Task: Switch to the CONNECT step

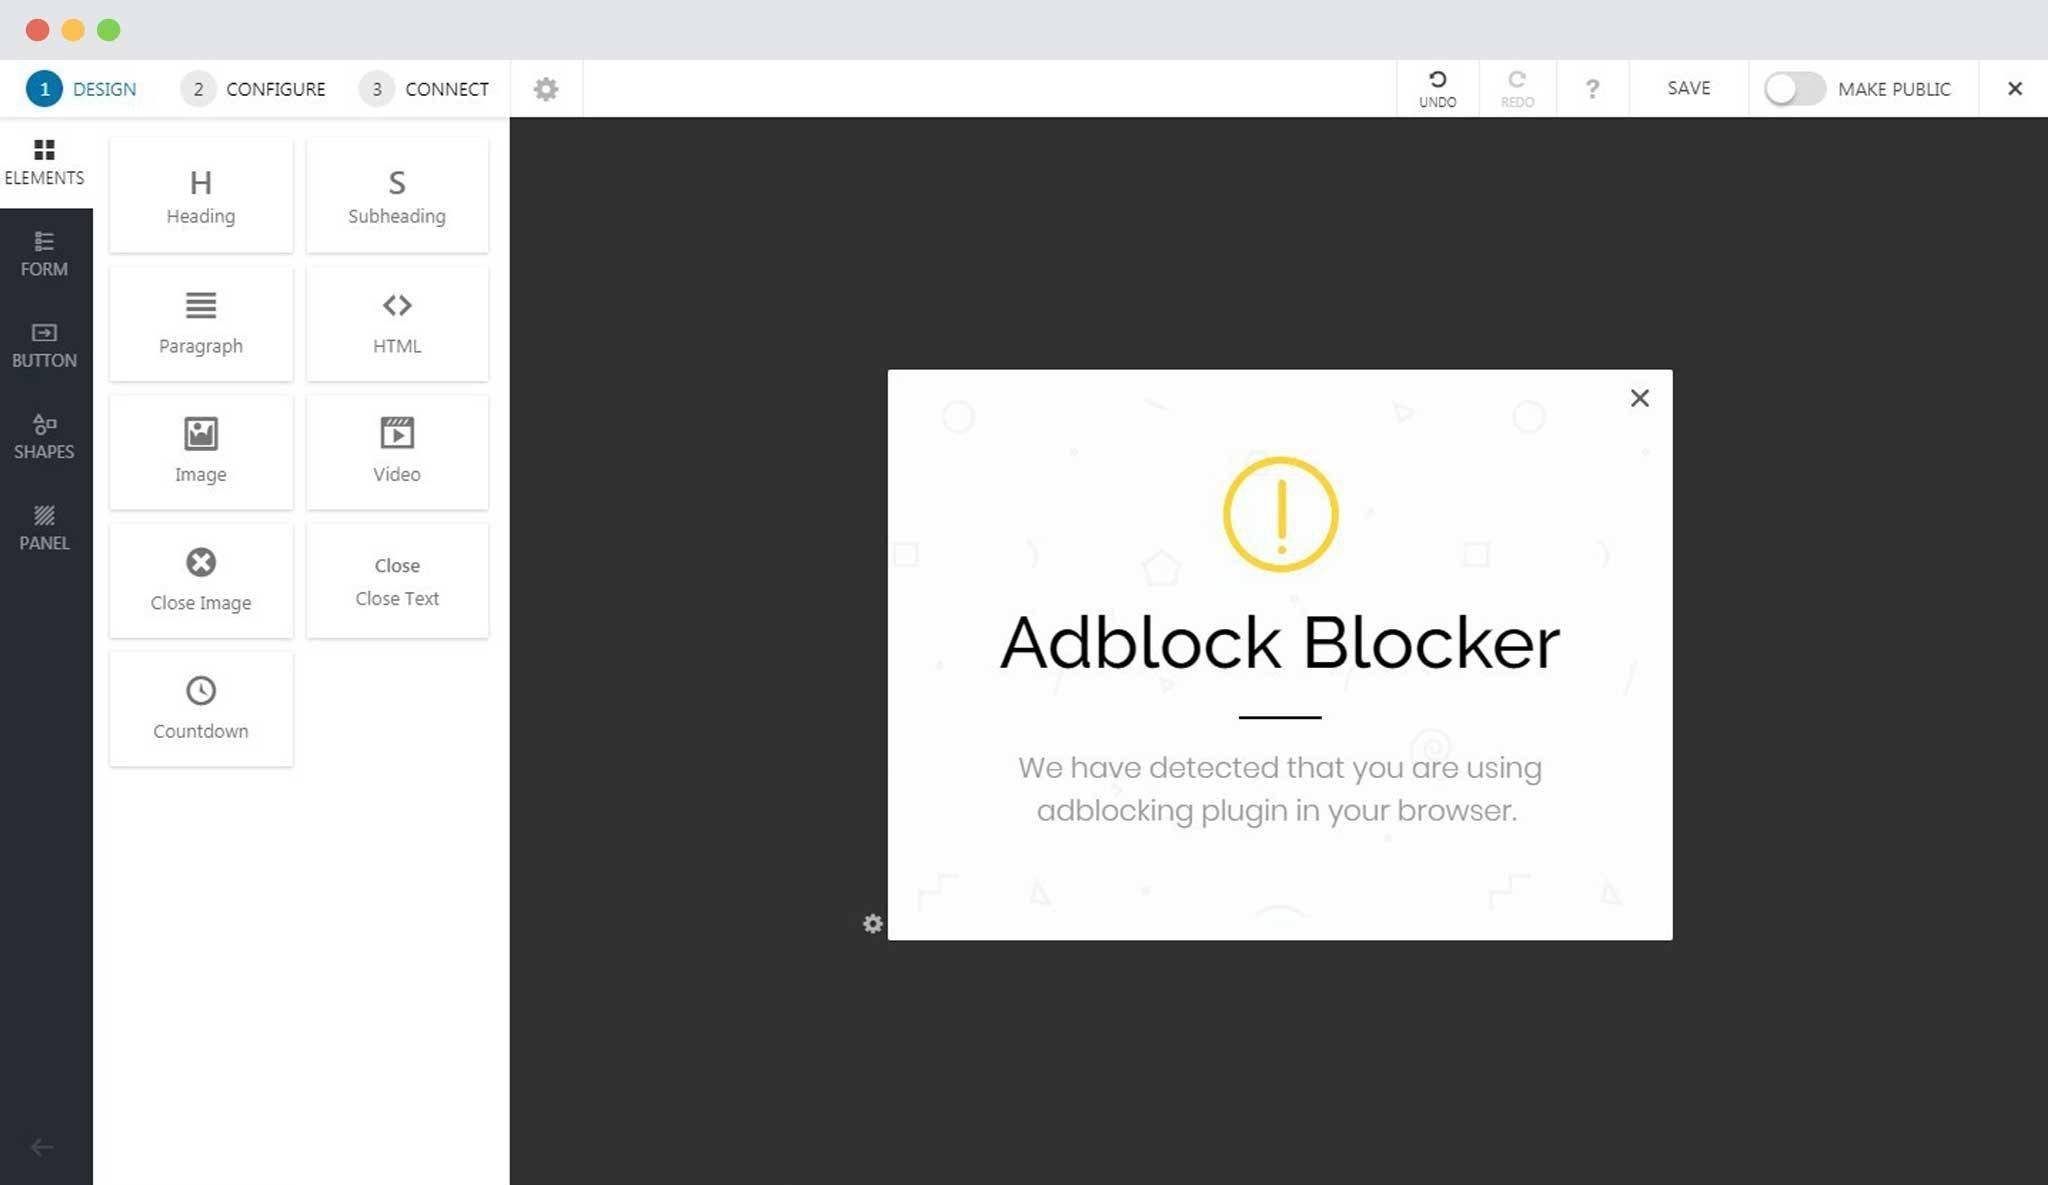Action: point(446,87)
